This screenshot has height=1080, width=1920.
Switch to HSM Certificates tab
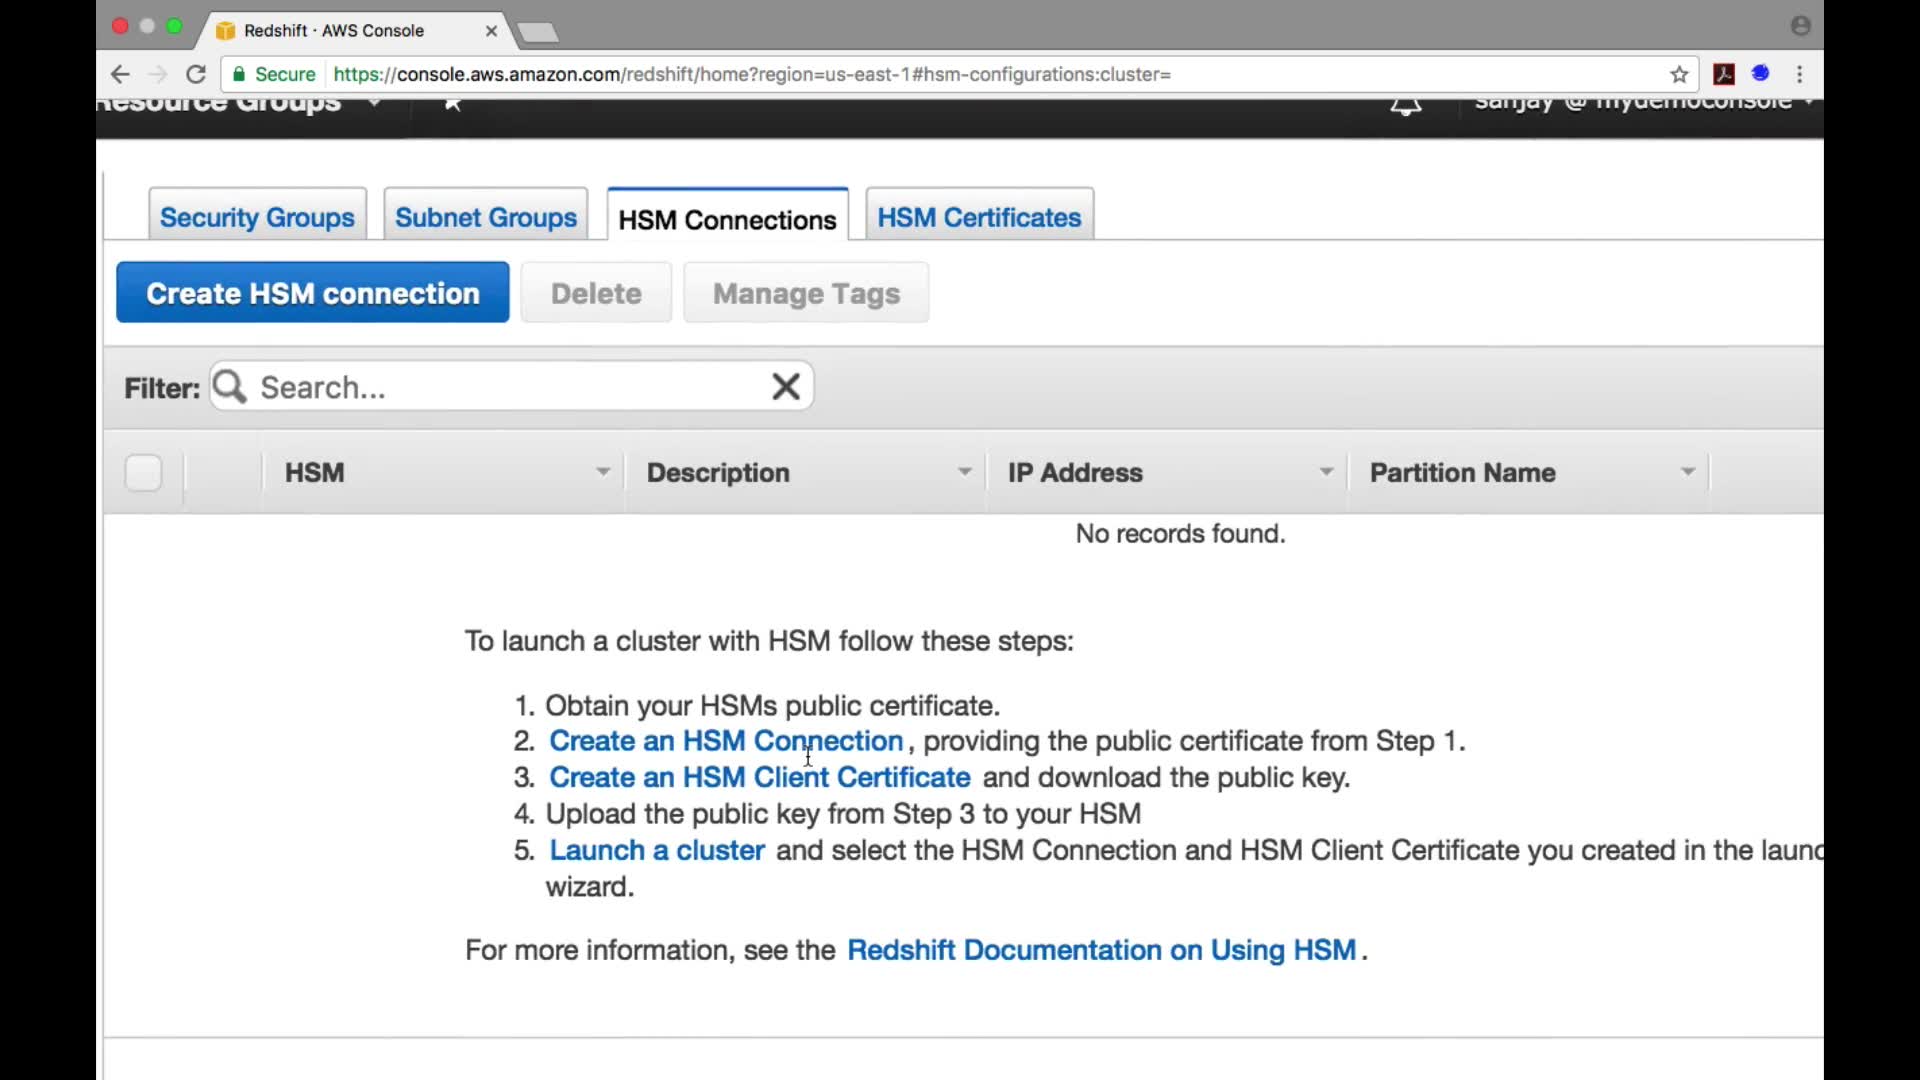click(979, 217)
